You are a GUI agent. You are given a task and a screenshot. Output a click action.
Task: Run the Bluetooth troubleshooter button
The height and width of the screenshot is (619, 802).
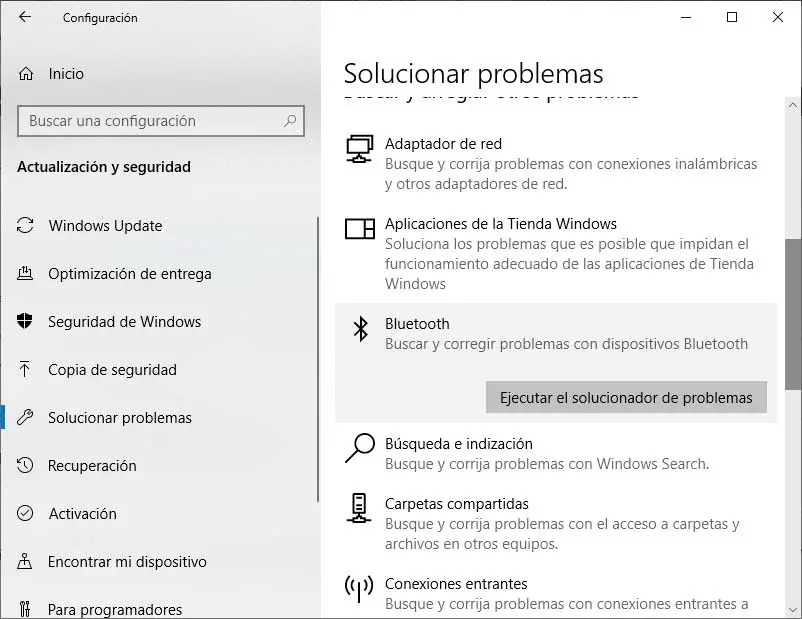point(626,397)
